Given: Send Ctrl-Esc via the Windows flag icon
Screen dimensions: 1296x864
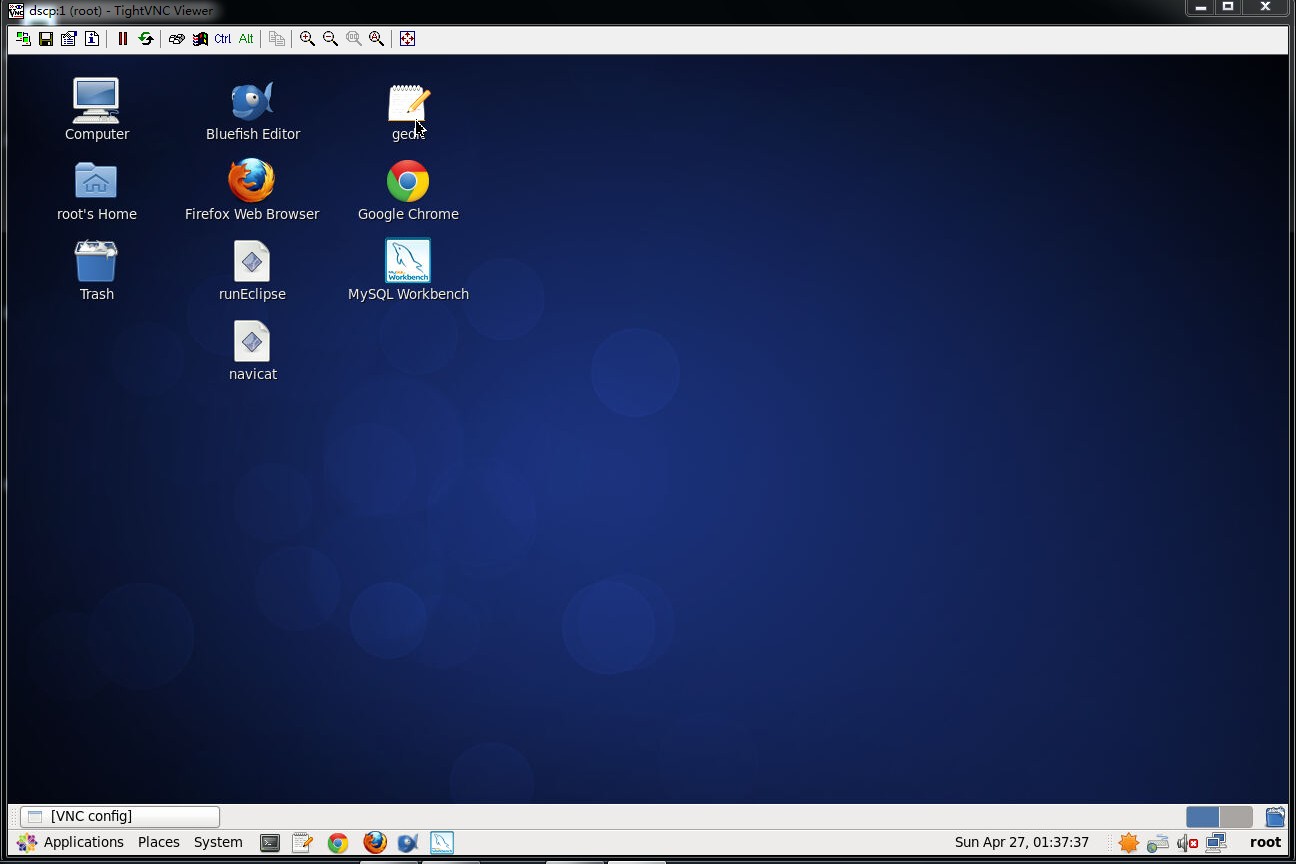Looking at the screenshot, I should (x=200, y=39).
